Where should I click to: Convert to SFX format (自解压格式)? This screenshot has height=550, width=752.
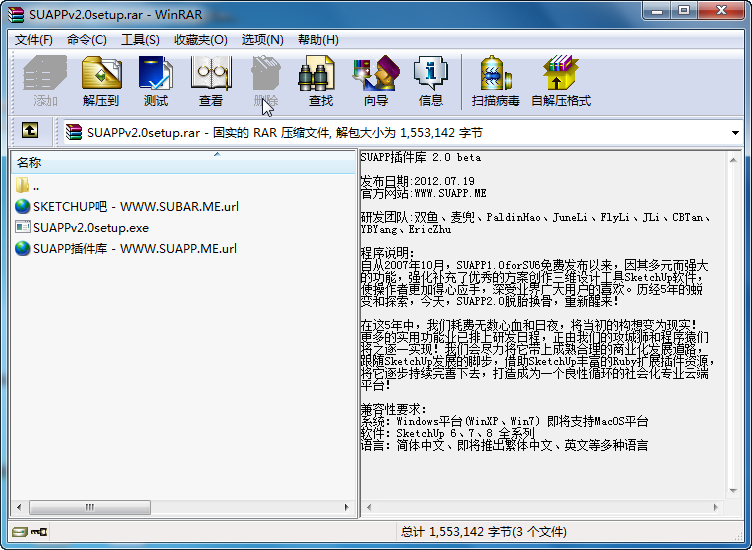click(561, 81)
